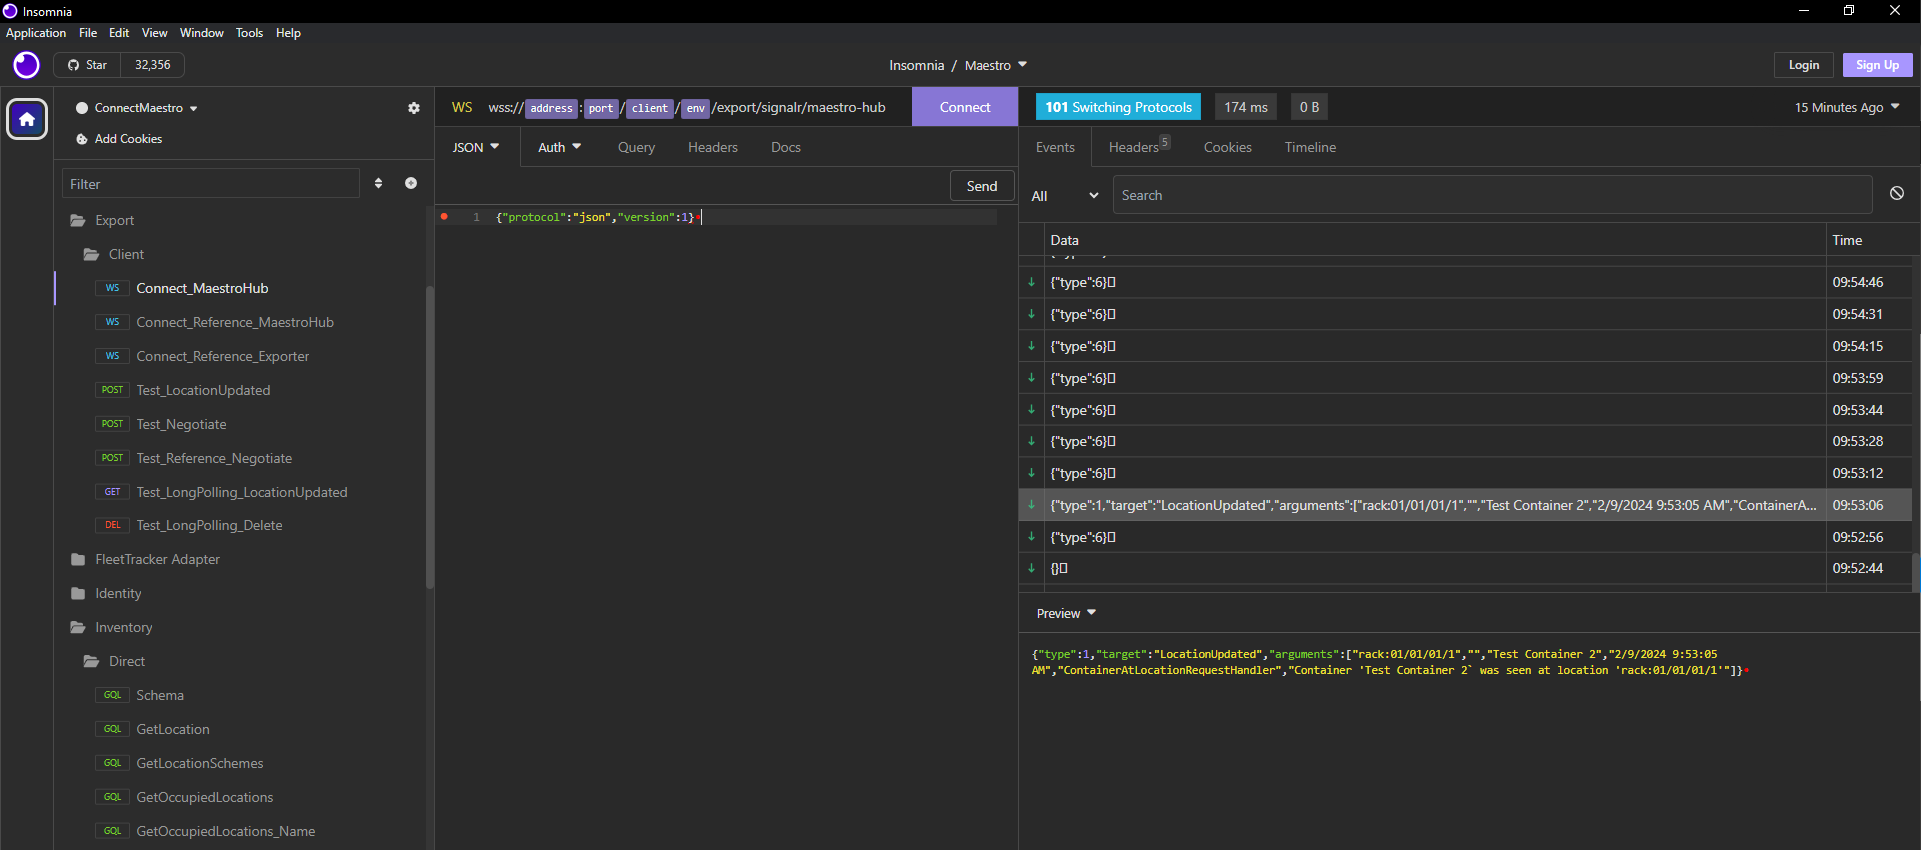The height and width of the screenshot is (850, 1921).
Task: Open the Tools menu
Action: tap(249, 33)
